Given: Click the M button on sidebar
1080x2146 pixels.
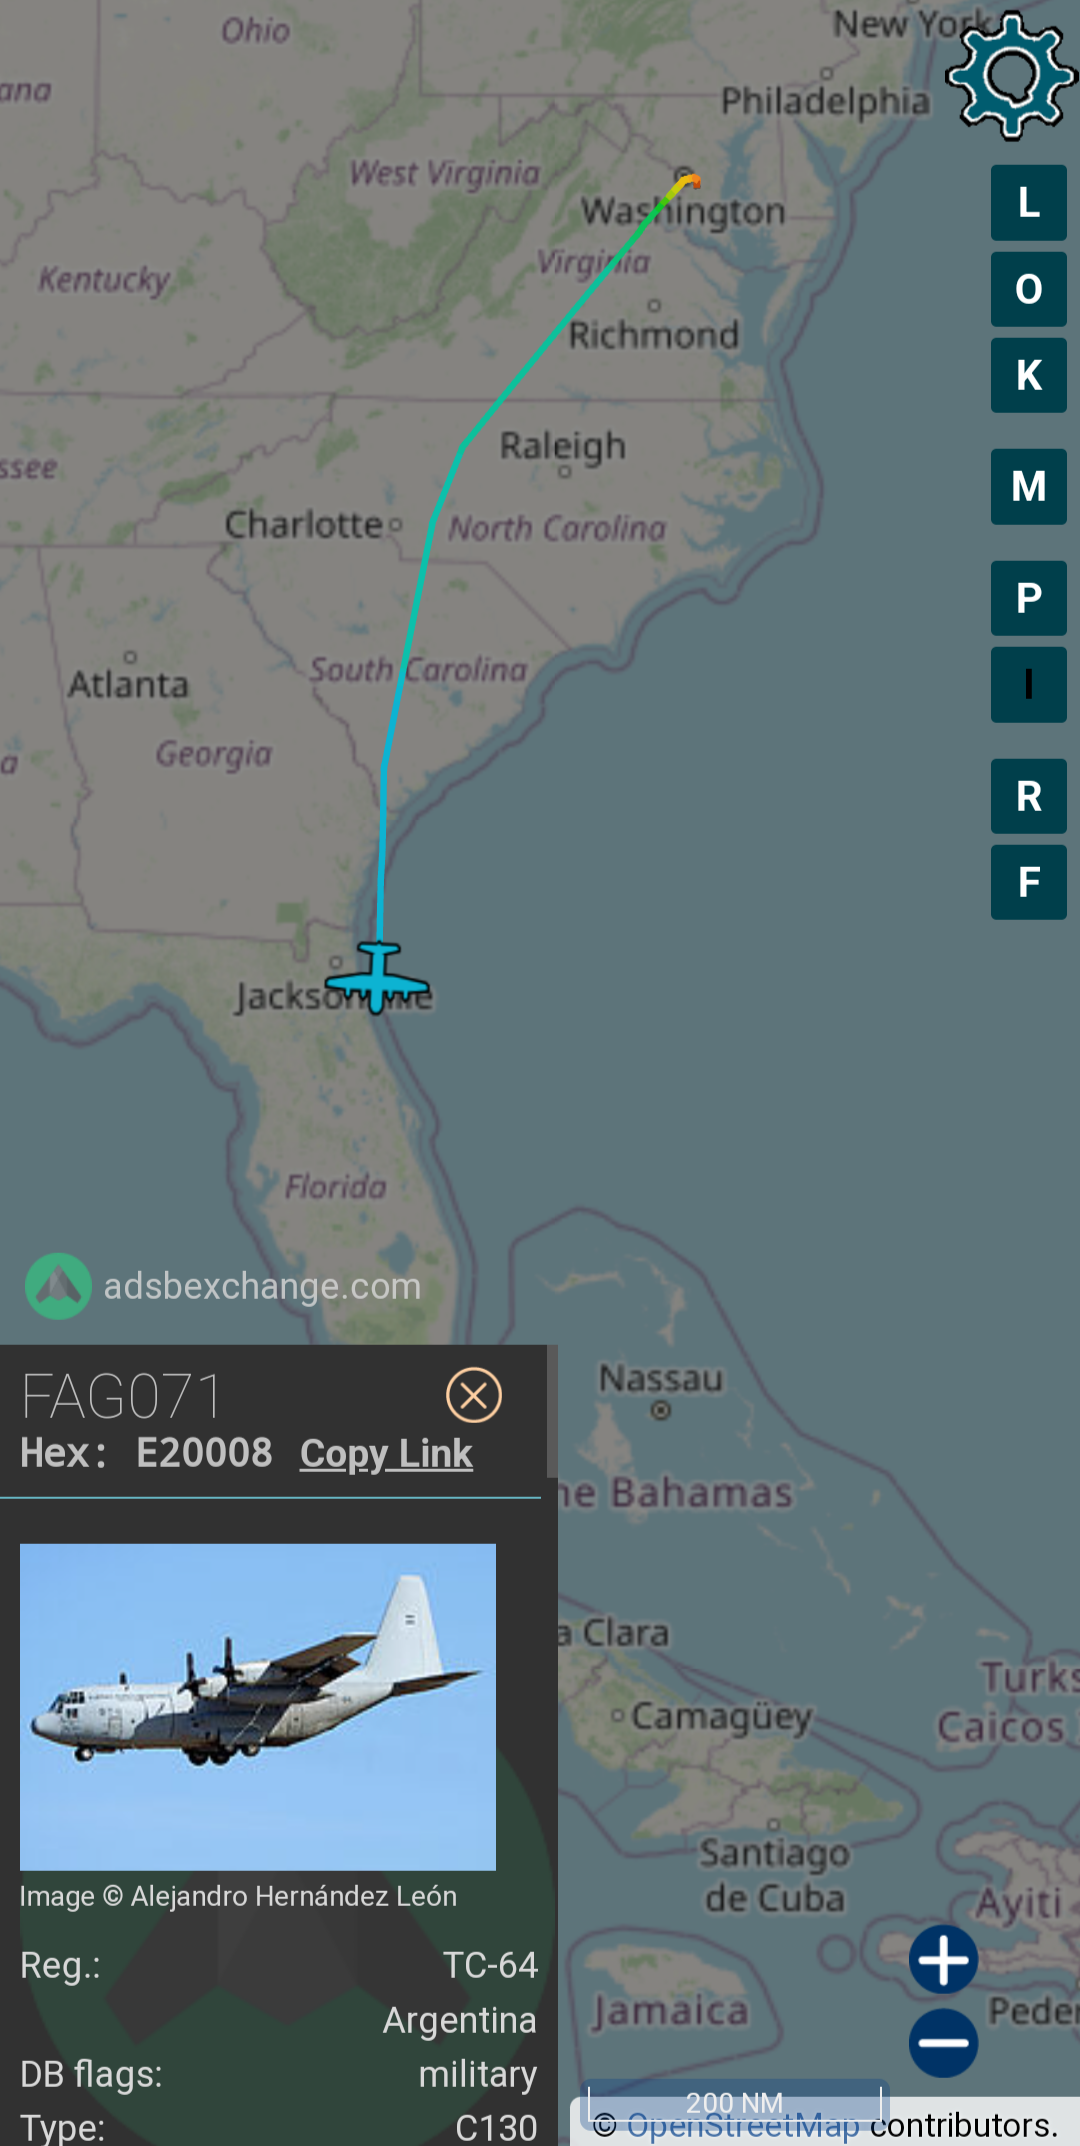Looking at the screenshot, I should pyautogui.click(x=1028, y=487).
